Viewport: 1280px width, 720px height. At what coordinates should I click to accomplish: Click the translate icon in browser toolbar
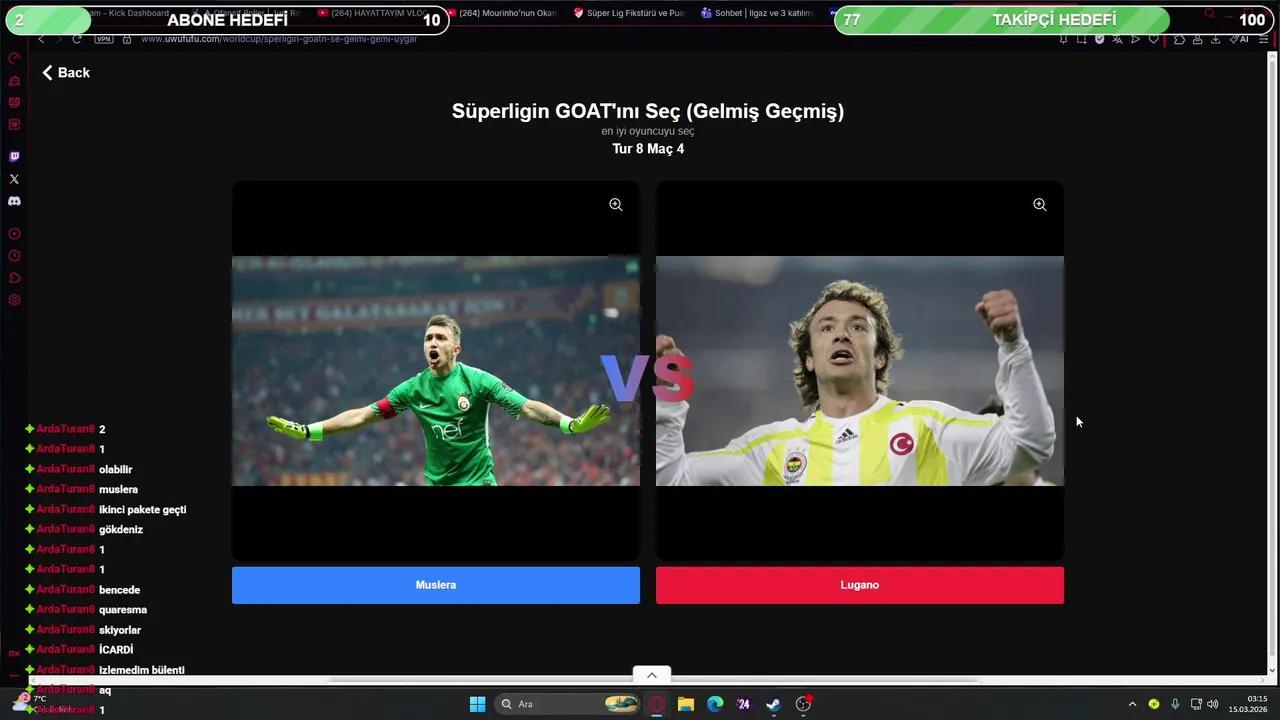(1118, 39)
